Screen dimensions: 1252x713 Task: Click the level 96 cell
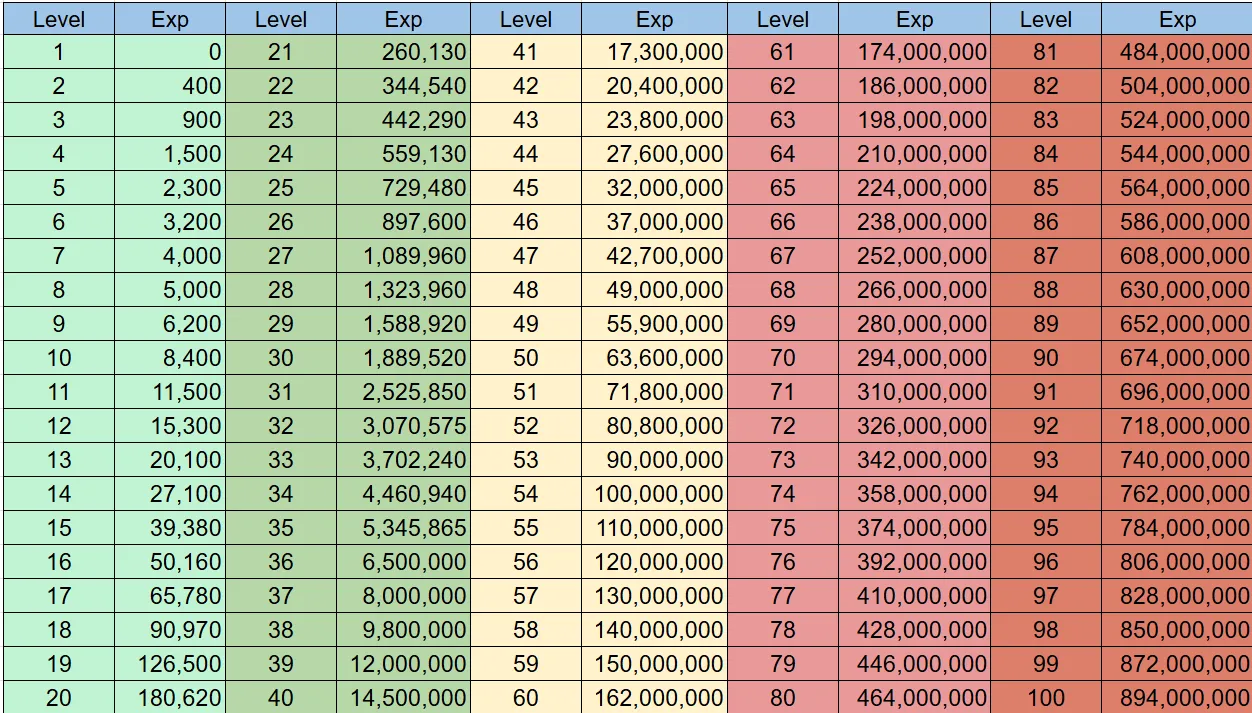pyautogui.click(x=1045, y=562)
